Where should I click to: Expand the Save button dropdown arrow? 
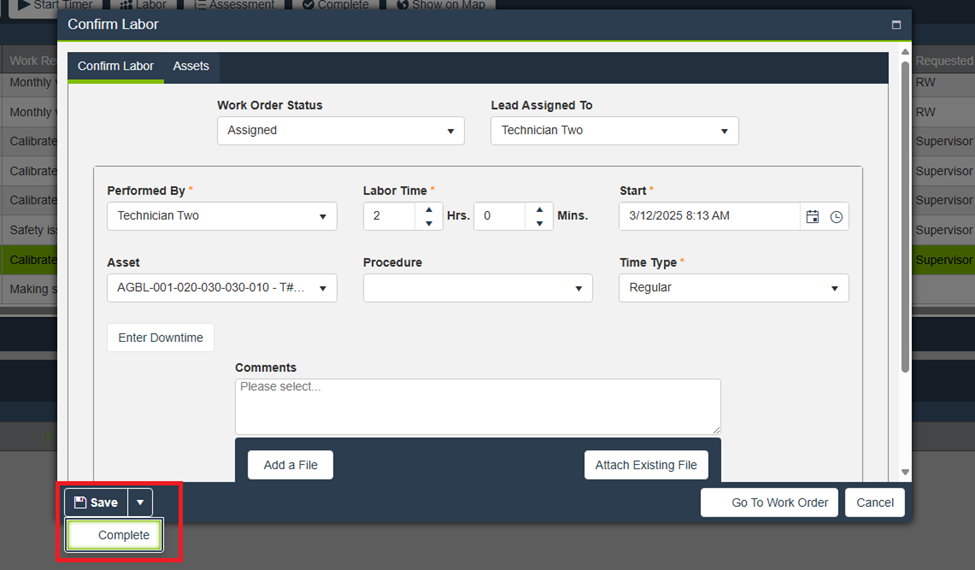(x=140, y=502)
